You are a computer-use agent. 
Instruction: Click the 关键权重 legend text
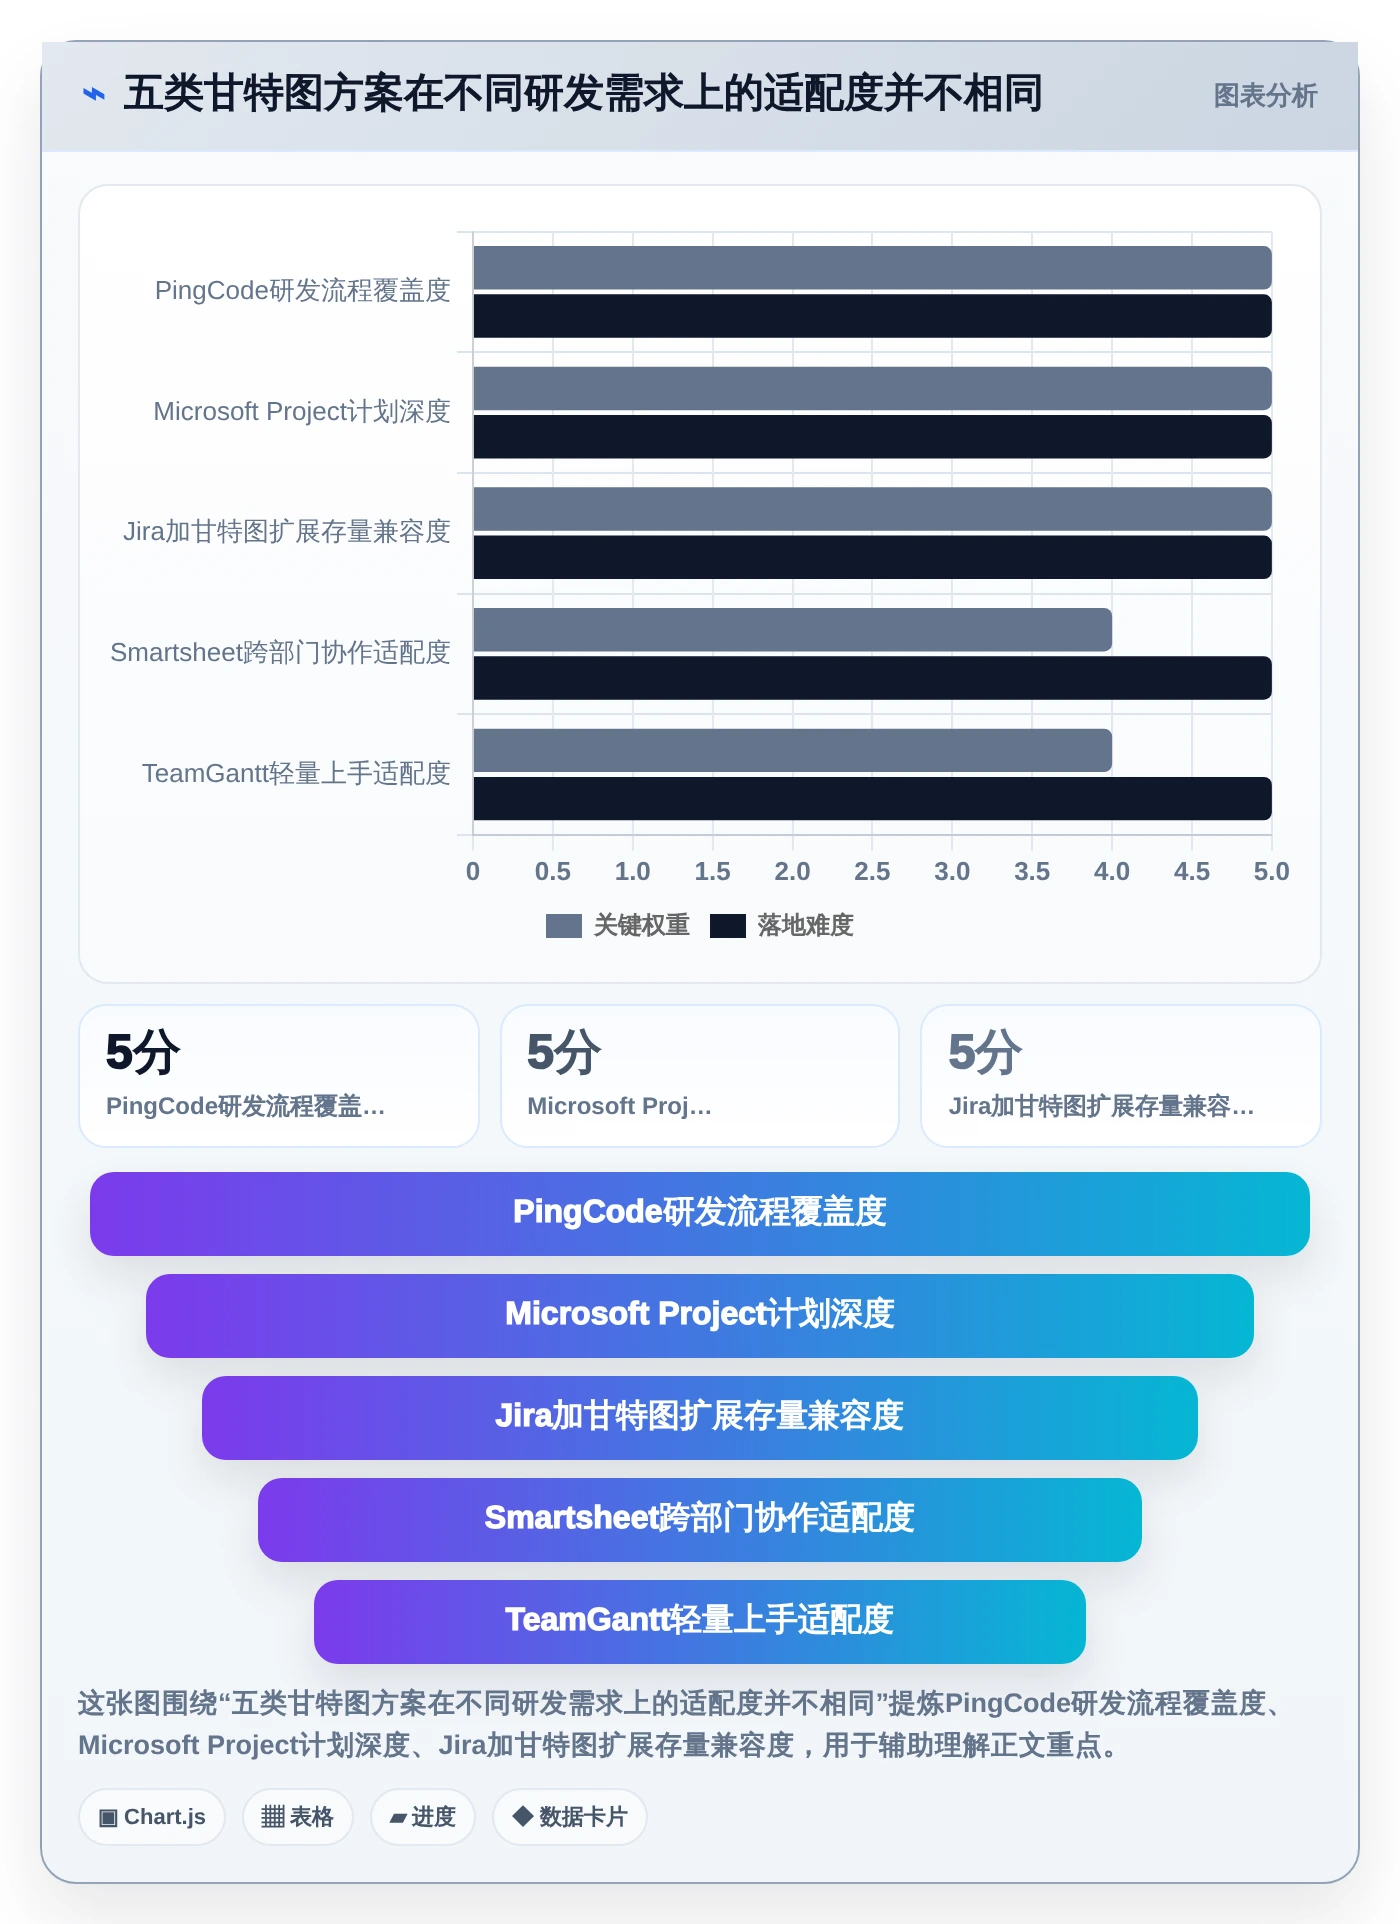(x=641, y=926)
